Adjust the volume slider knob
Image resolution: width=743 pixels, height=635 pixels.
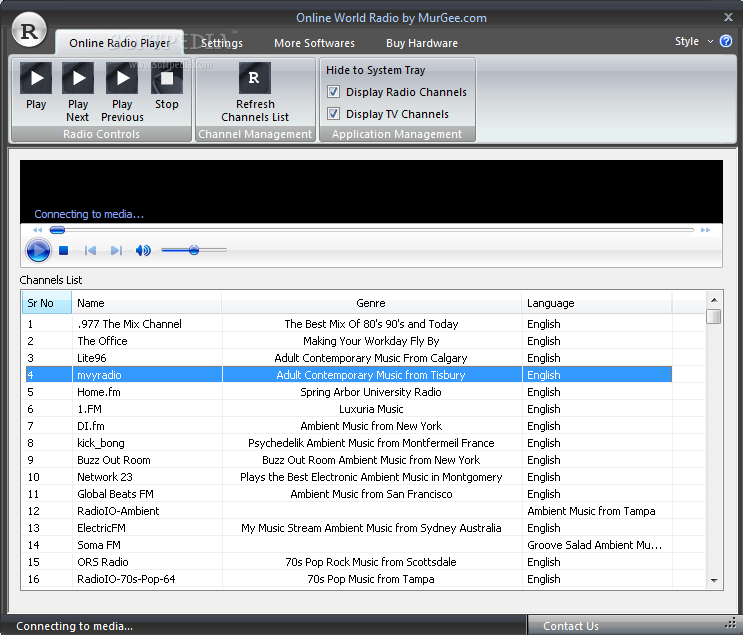194,250
